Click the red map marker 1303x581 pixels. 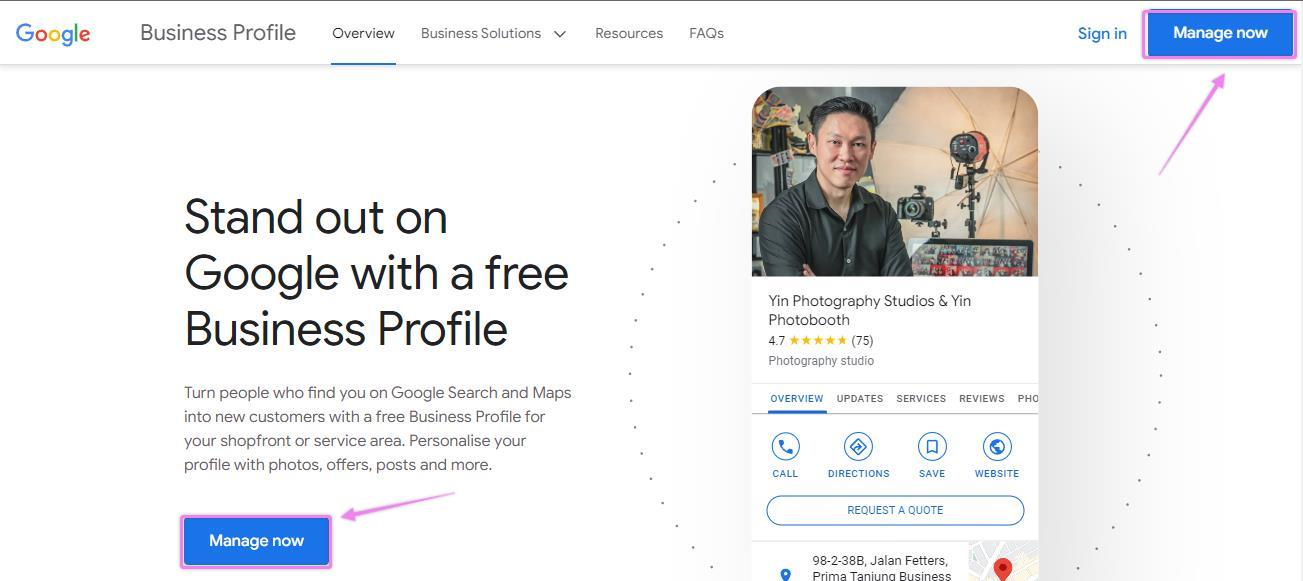1002,569
